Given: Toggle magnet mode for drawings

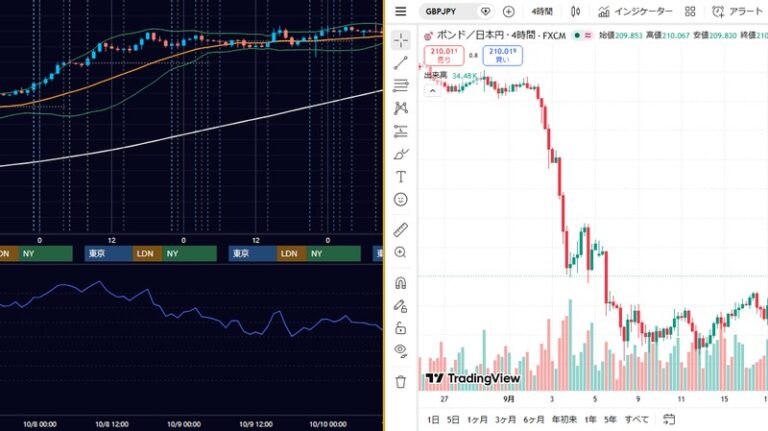Looking at the screenshot, I should tap(401, 283).
